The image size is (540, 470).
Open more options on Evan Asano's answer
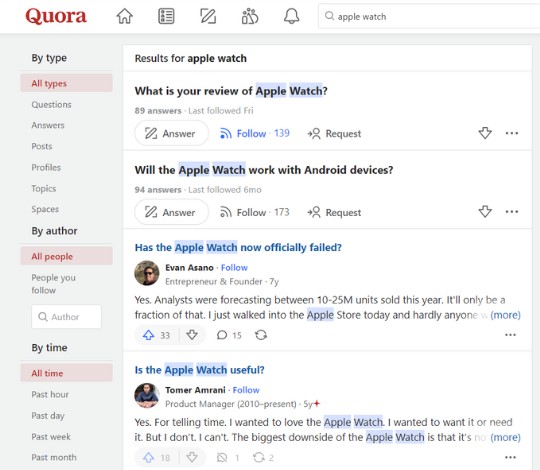pyautogui.click(x=510, y=335)
